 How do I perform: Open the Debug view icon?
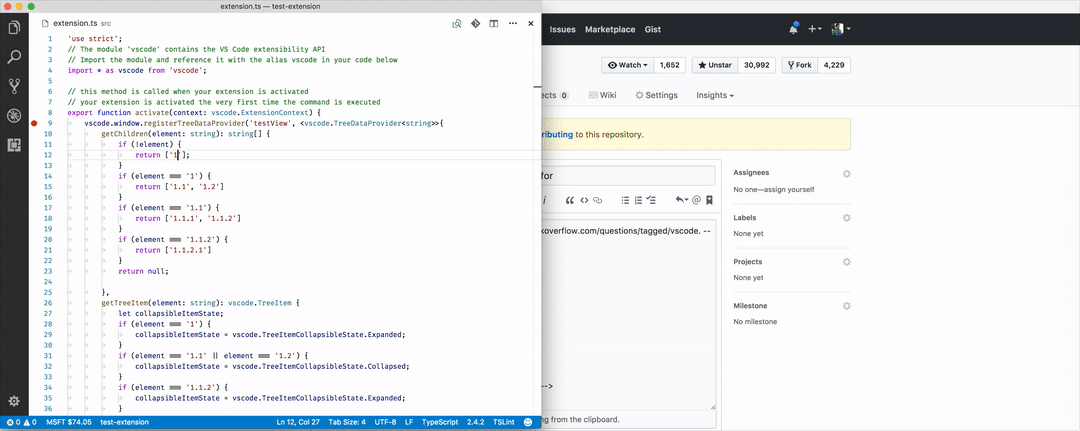tap(14, 116)
